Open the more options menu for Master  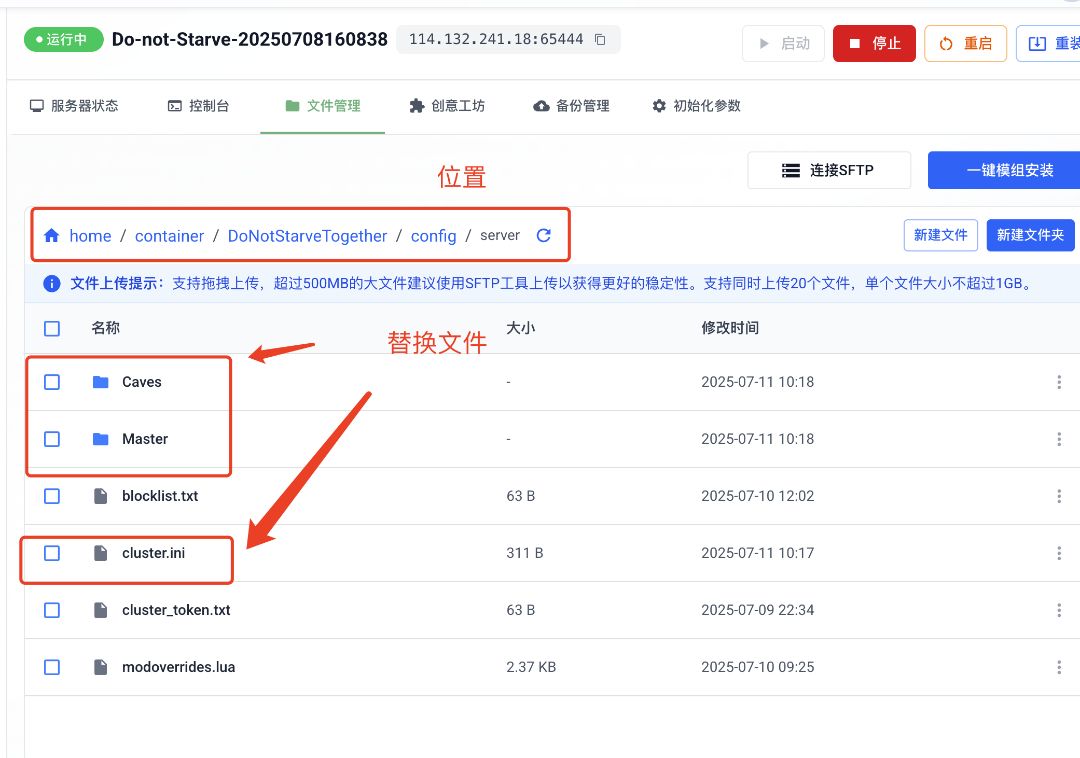tap(1059, 439)
